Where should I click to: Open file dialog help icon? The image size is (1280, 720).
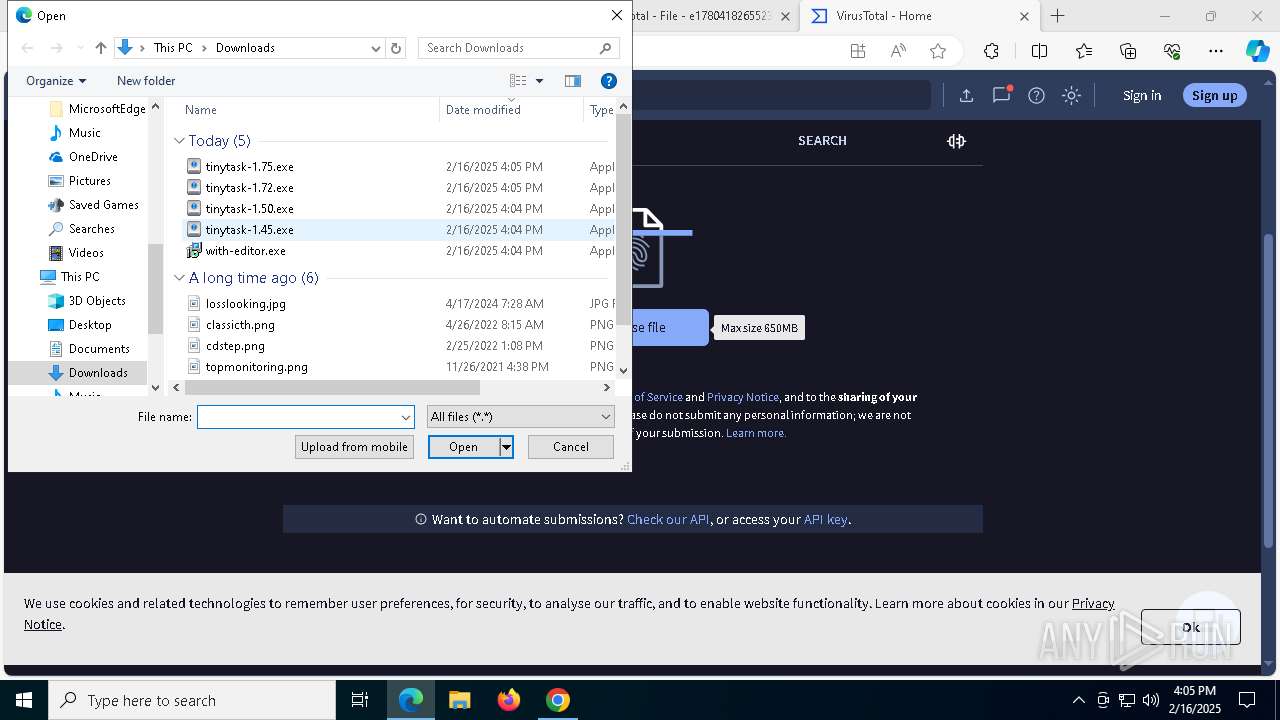[x=608, y=81]
